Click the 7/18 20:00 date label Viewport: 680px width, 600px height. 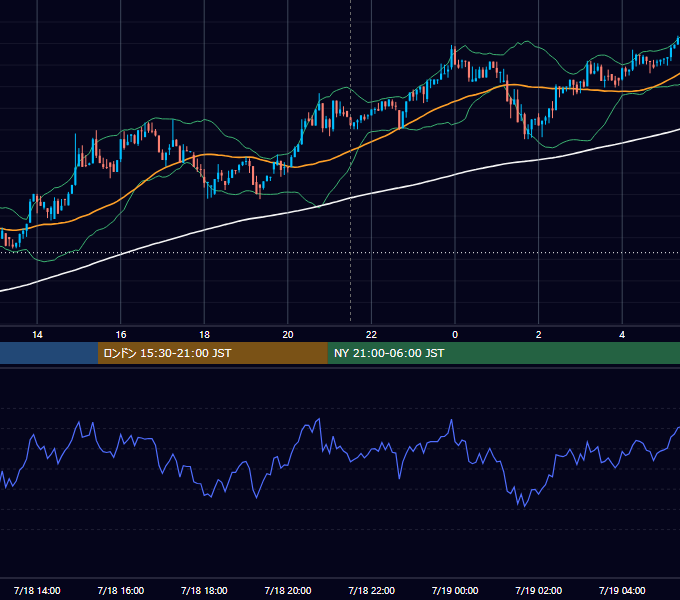(288, 590)
